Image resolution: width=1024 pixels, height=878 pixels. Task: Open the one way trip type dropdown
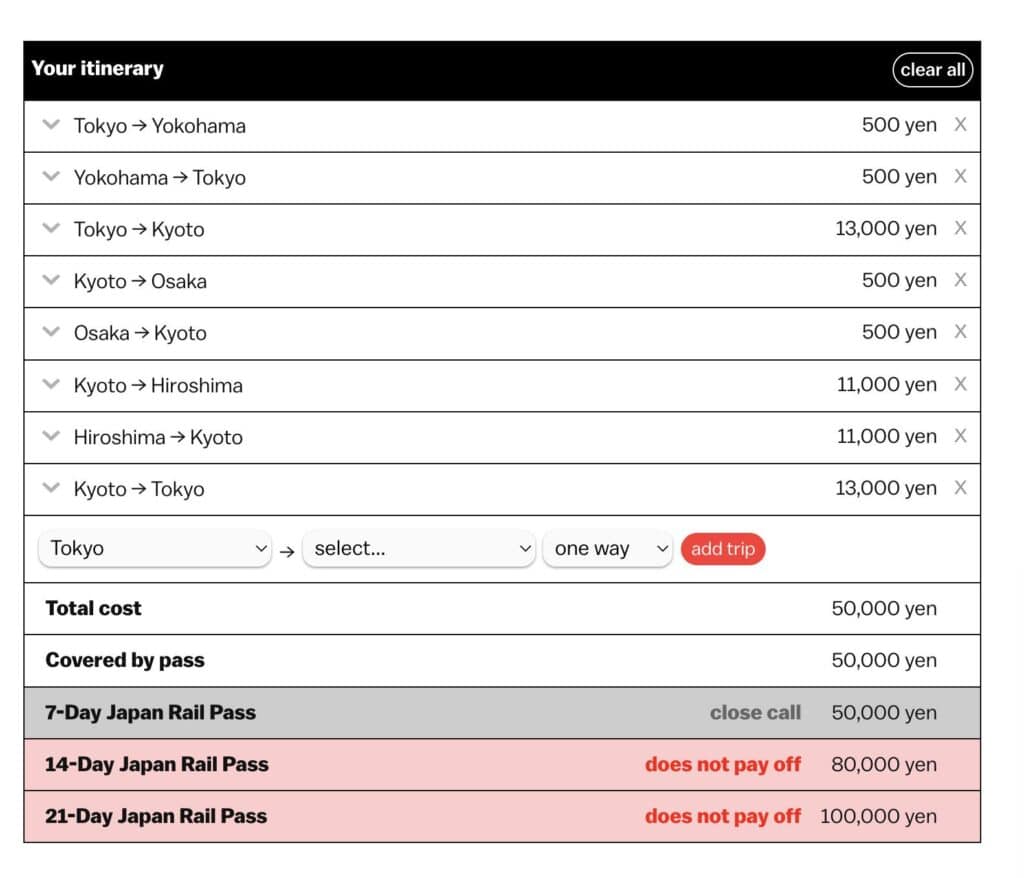click(607, 548)
